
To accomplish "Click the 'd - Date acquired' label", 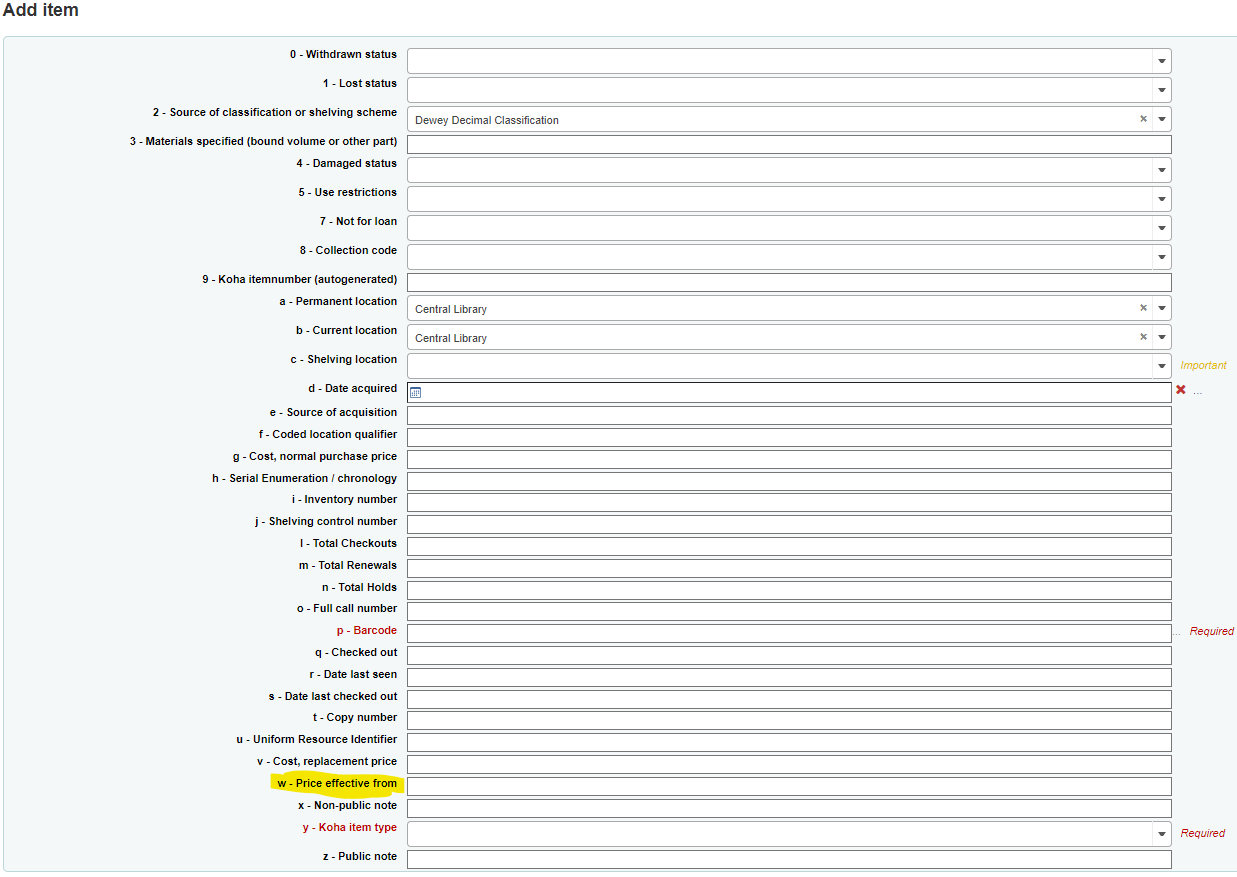I will pos(352,388).
